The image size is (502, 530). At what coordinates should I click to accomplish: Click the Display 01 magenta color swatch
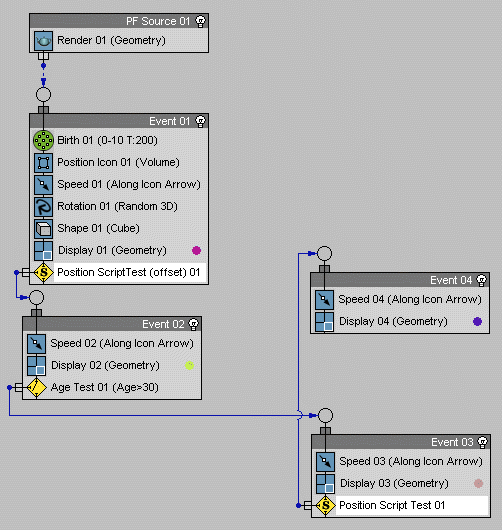point(196,250)
